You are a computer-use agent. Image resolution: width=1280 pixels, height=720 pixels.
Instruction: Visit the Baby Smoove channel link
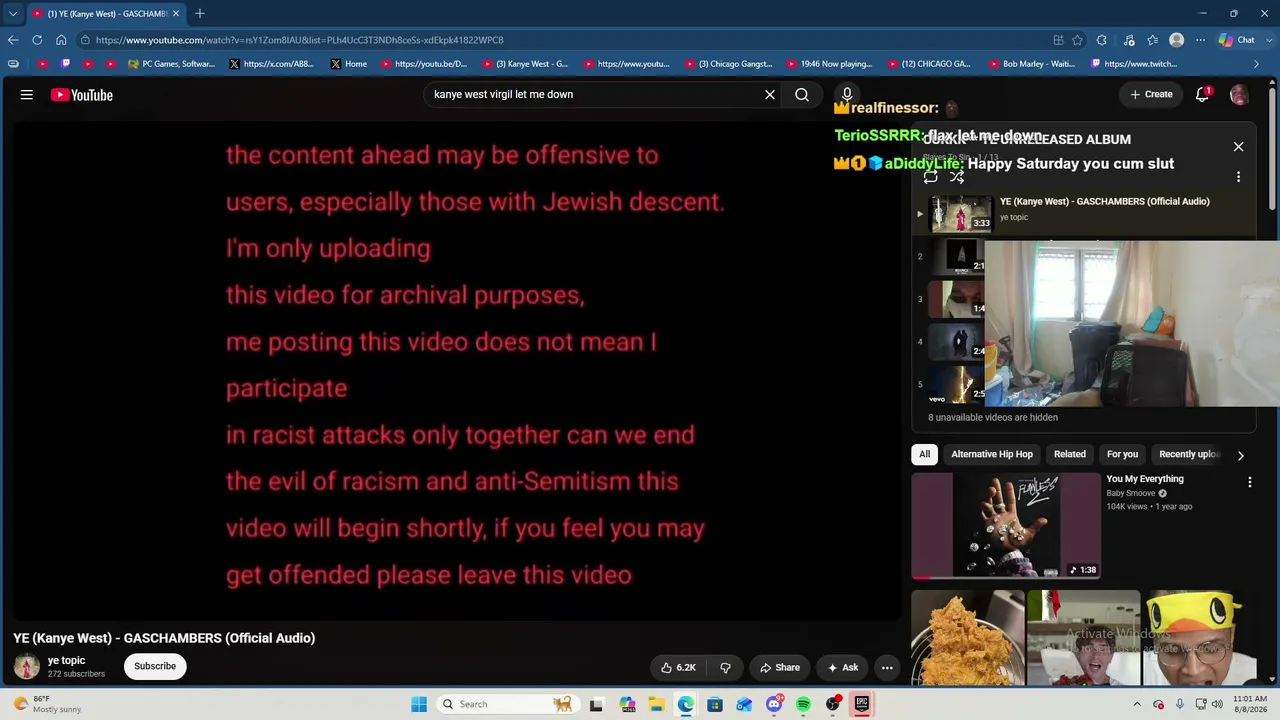(1130, 493)
